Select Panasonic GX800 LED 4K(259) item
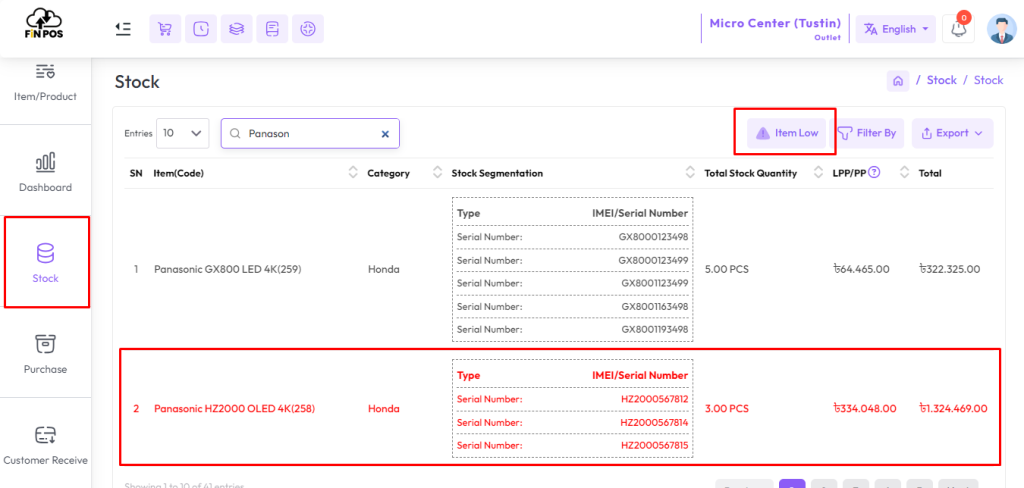This screenshot has width=1024, height=488. click(227, 269)
